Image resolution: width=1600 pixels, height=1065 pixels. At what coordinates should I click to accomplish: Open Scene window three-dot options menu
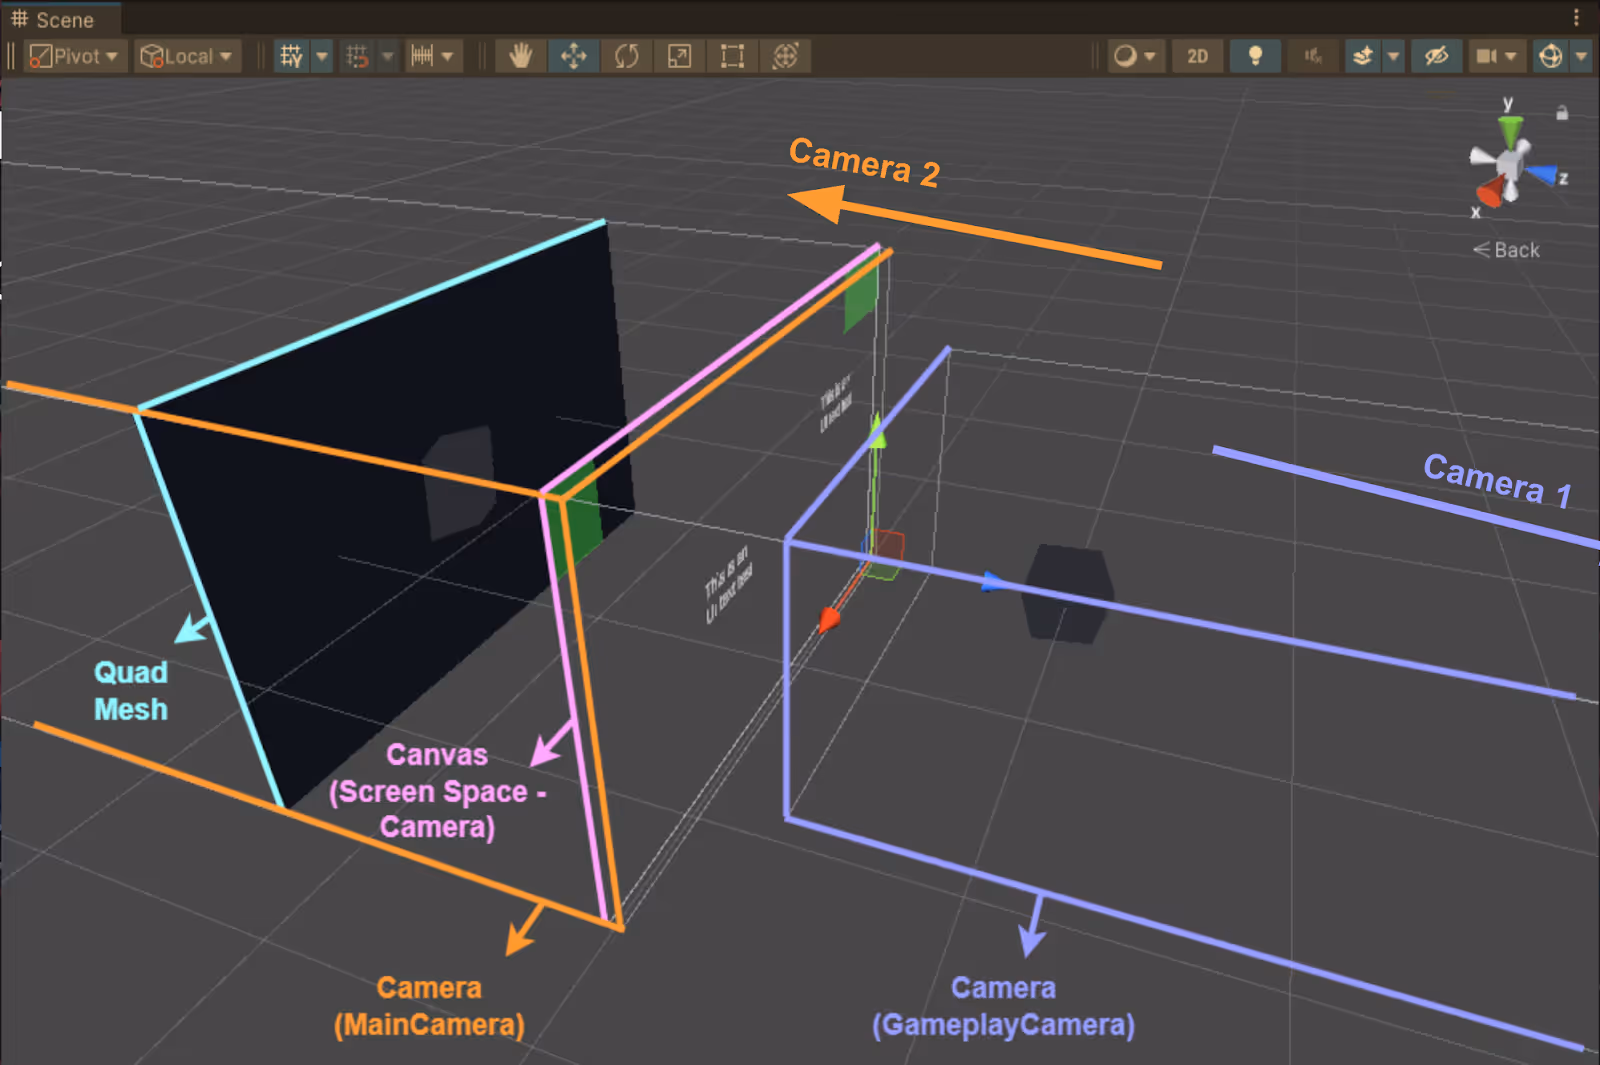point(1576,17)
